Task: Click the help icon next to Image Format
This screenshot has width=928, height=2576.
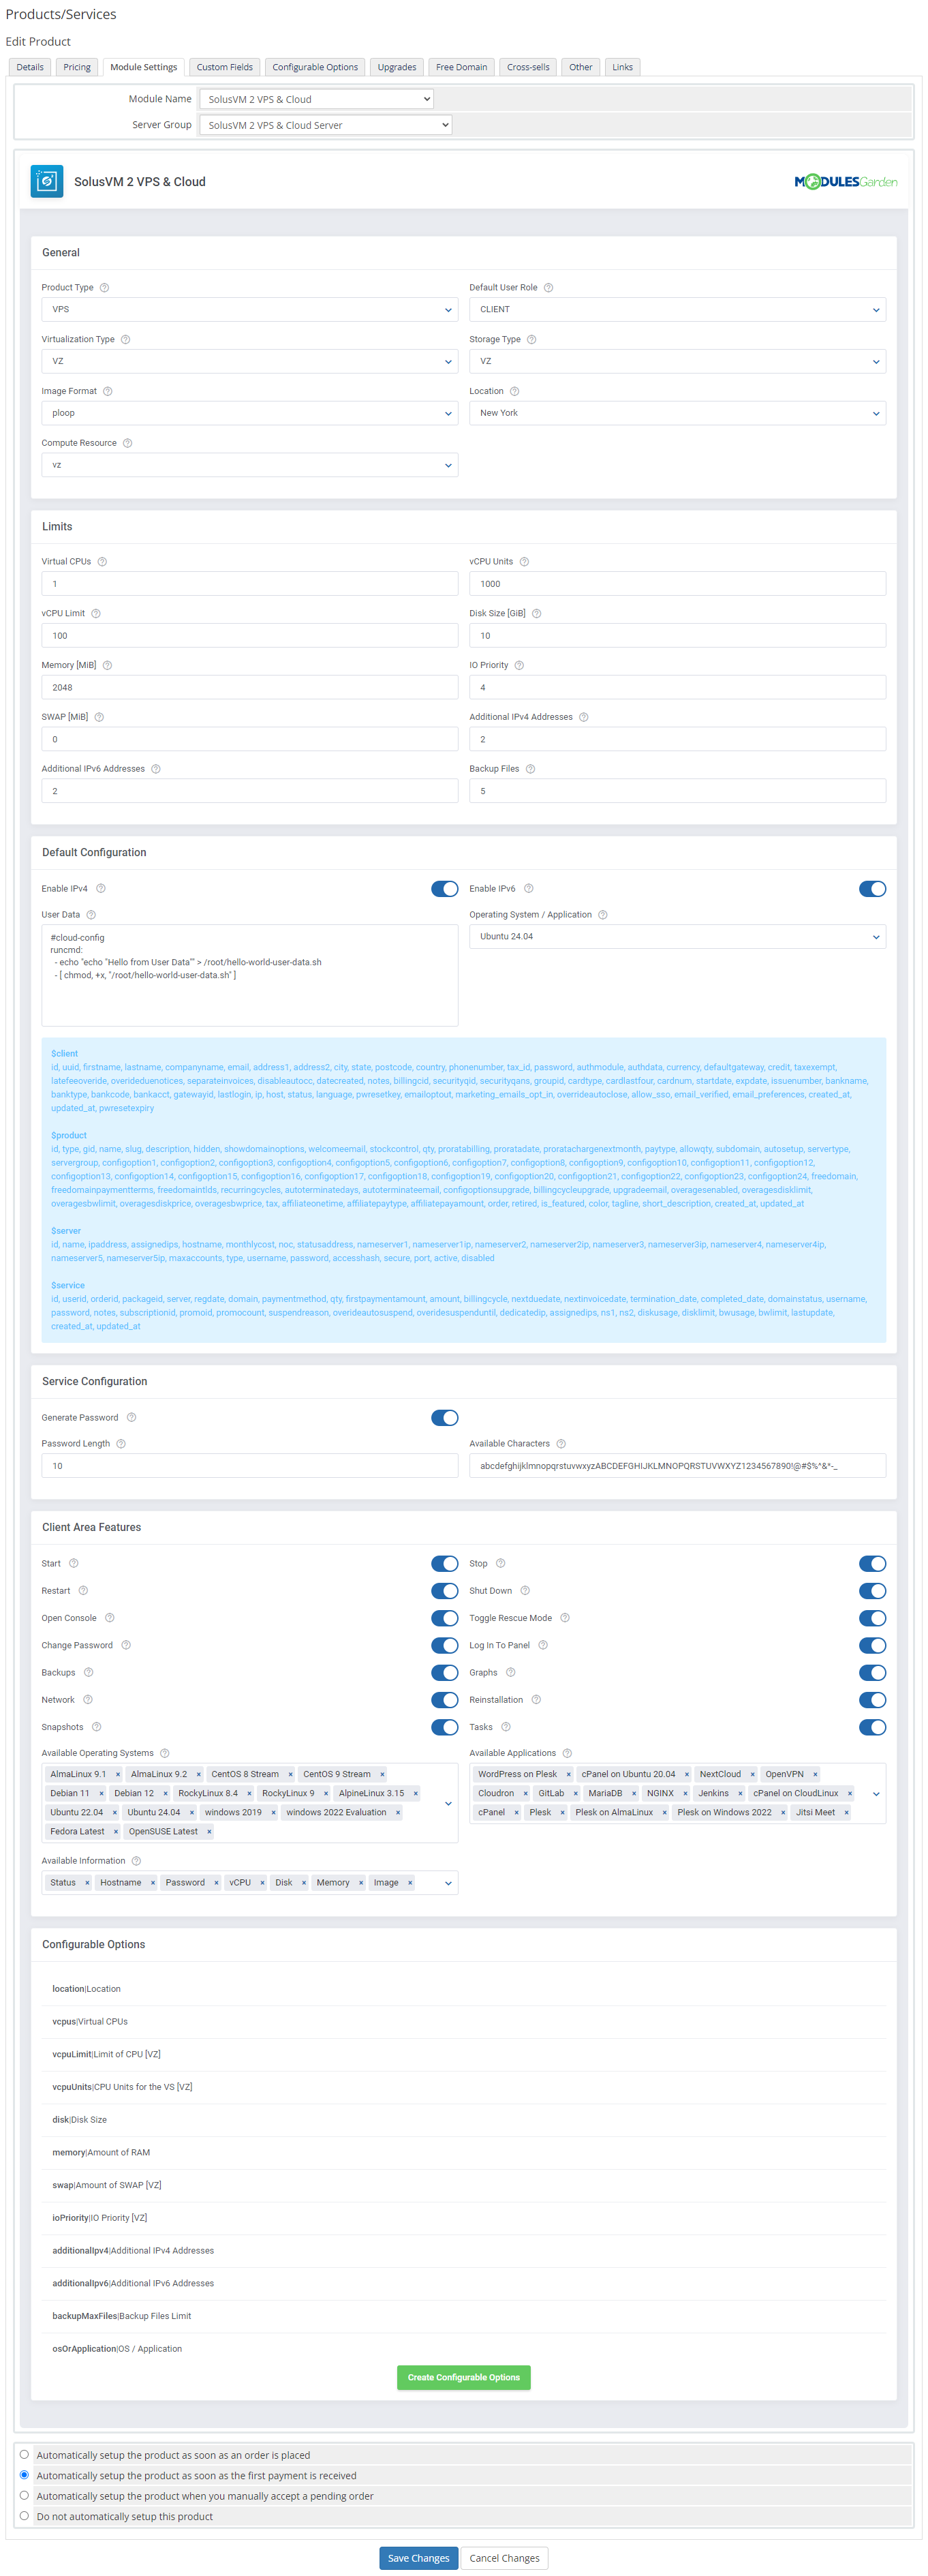Action: tap(107, 392)
